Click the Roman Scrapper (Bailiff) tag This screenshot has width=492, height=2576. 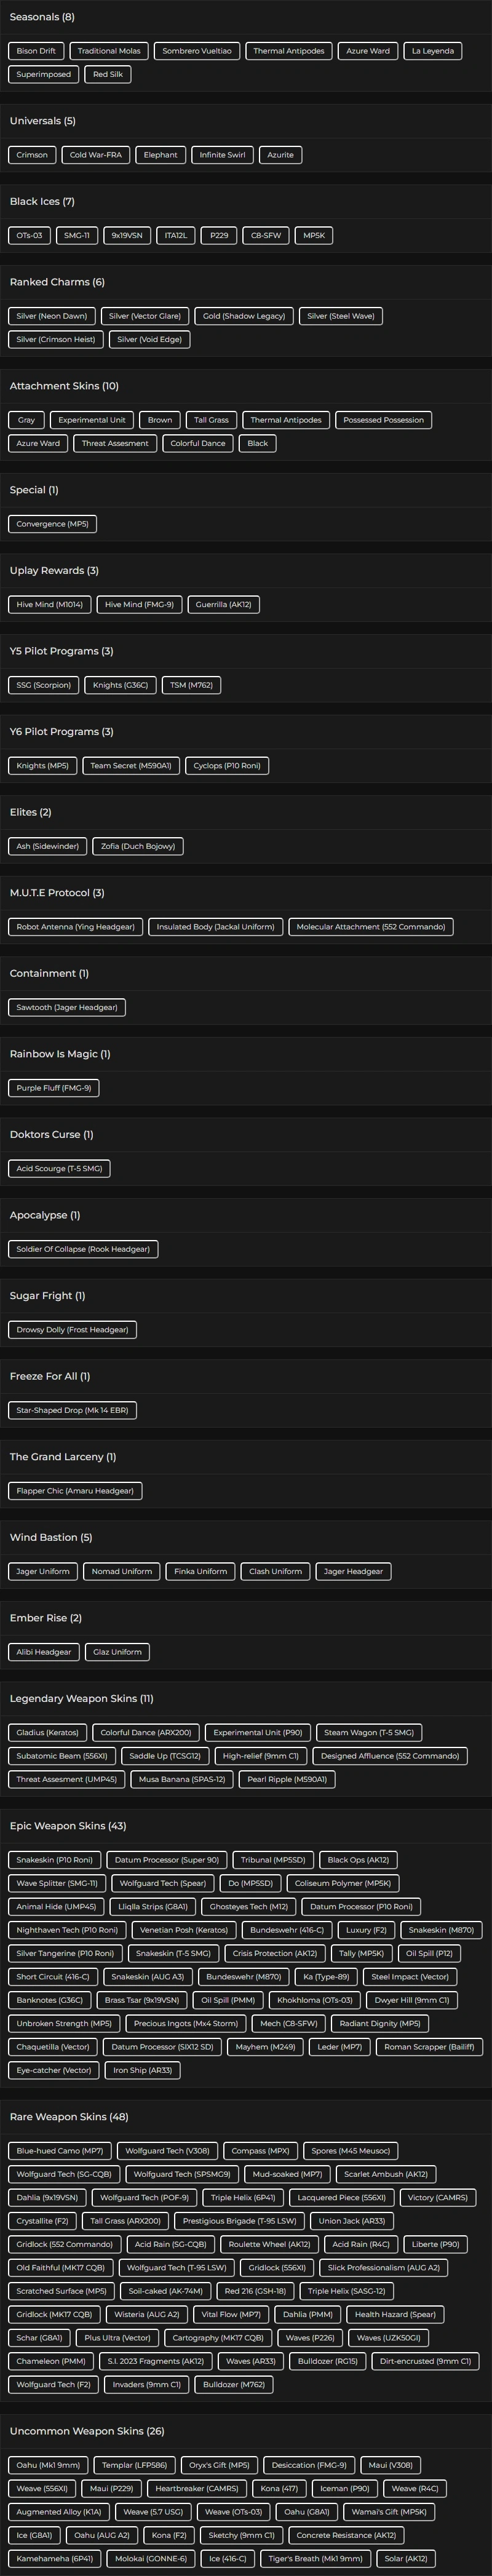(x=429, y=2047)
